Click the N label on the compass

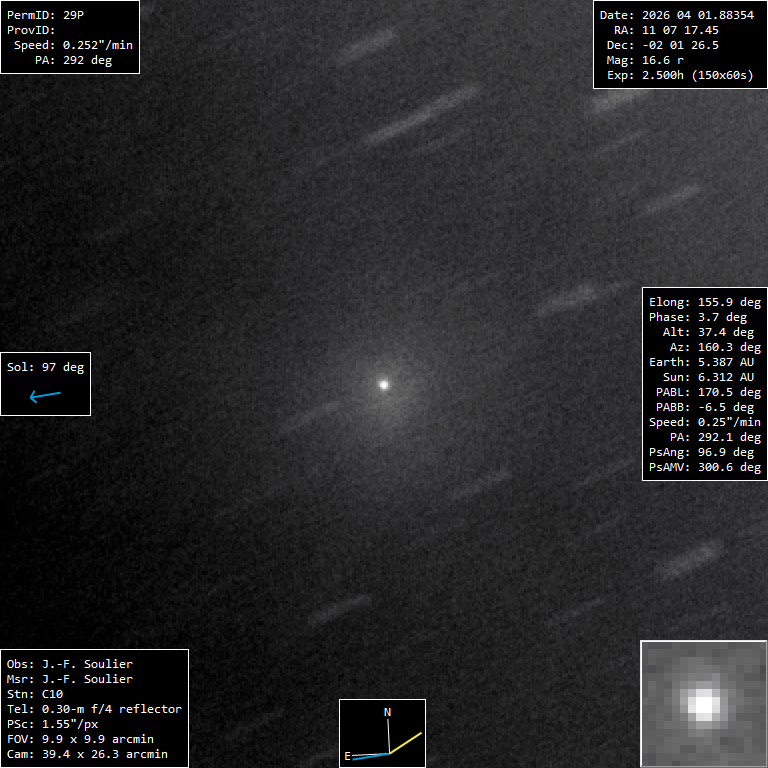388,712
